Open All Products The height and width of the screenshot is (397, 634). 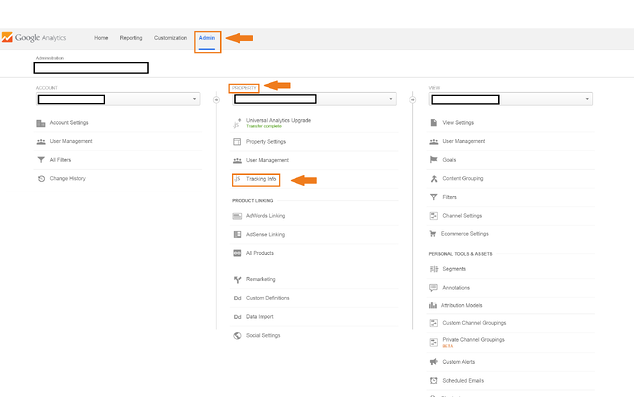coord(260,253)
